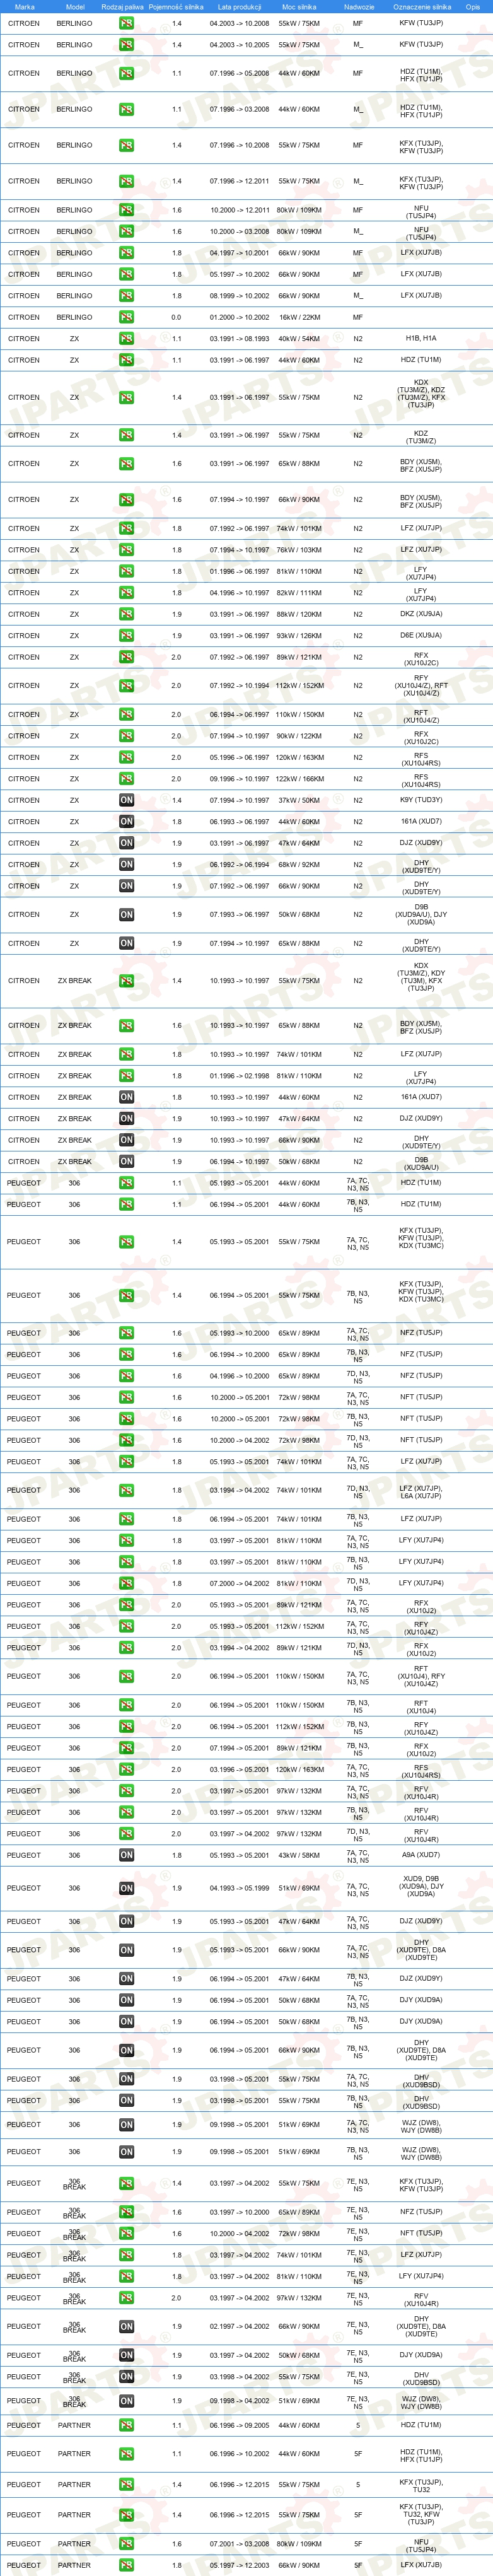Image resolution: width=493 pixels, height=2576 pixels.
Task: Click the Rodzaj paliwa column header
Action: click(x=122, y=7)
